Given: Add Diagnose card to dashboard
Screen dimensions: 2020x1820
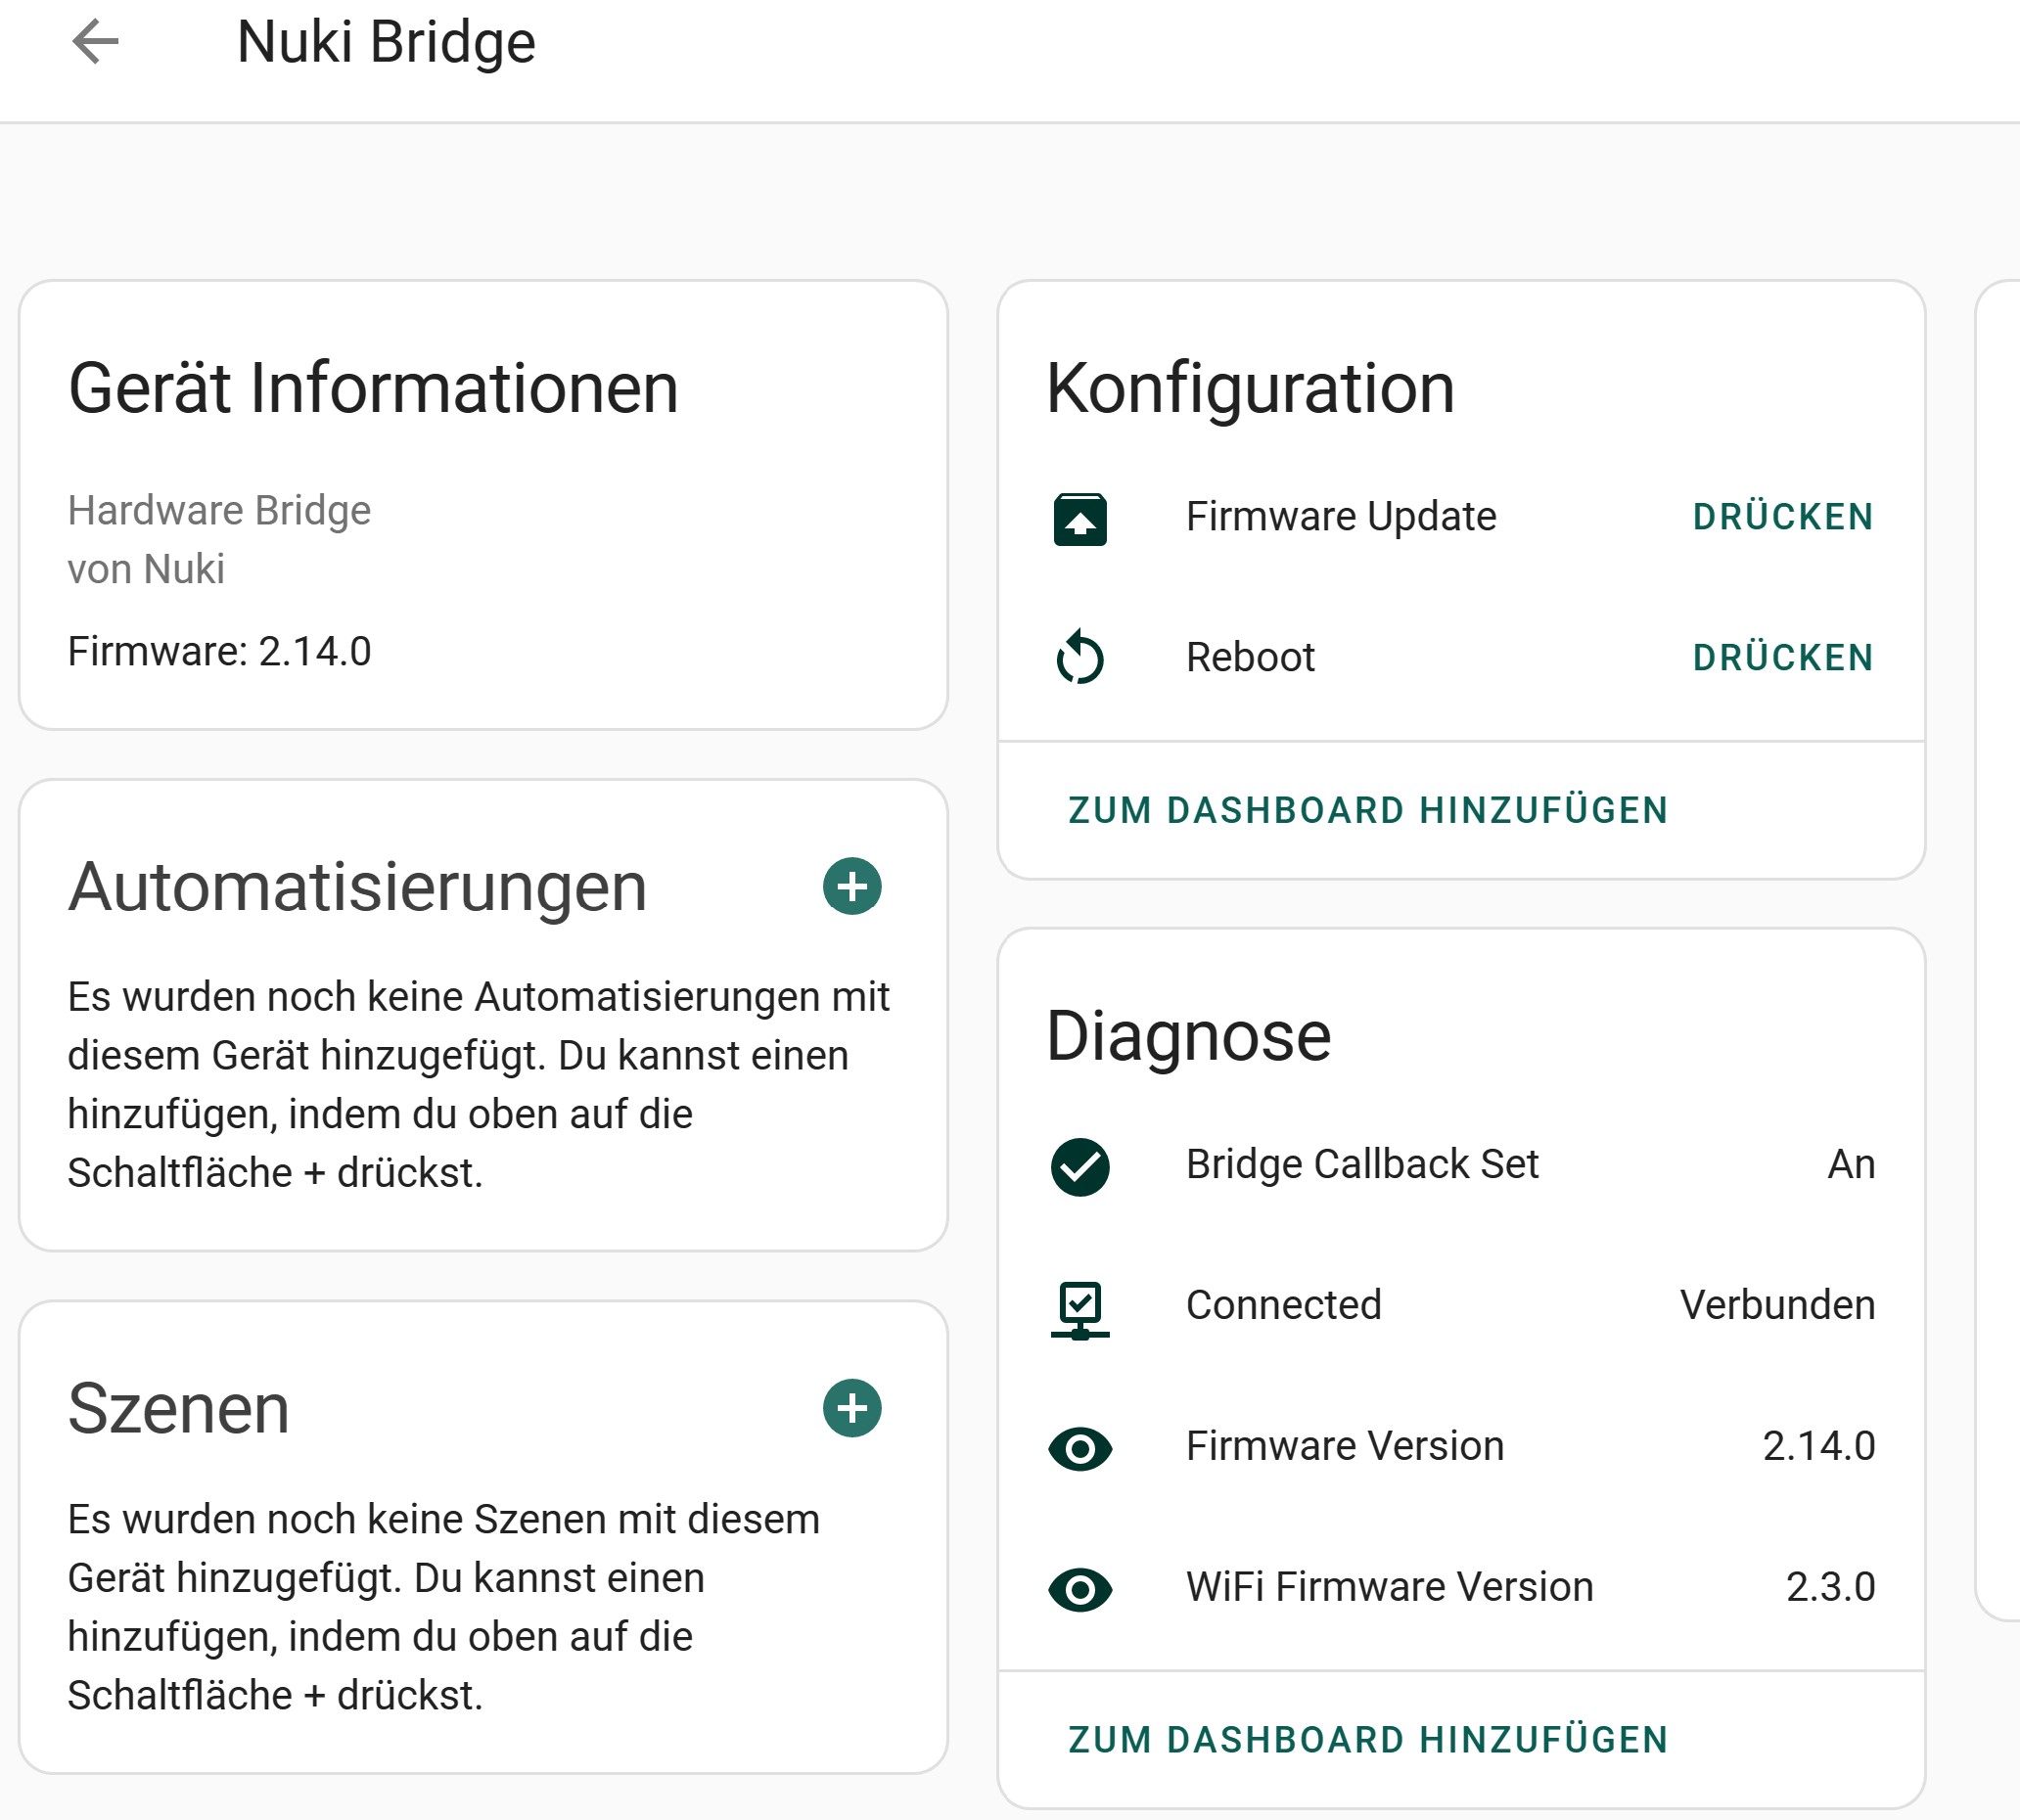Looking at the screenshot, I should 1368,1740.
